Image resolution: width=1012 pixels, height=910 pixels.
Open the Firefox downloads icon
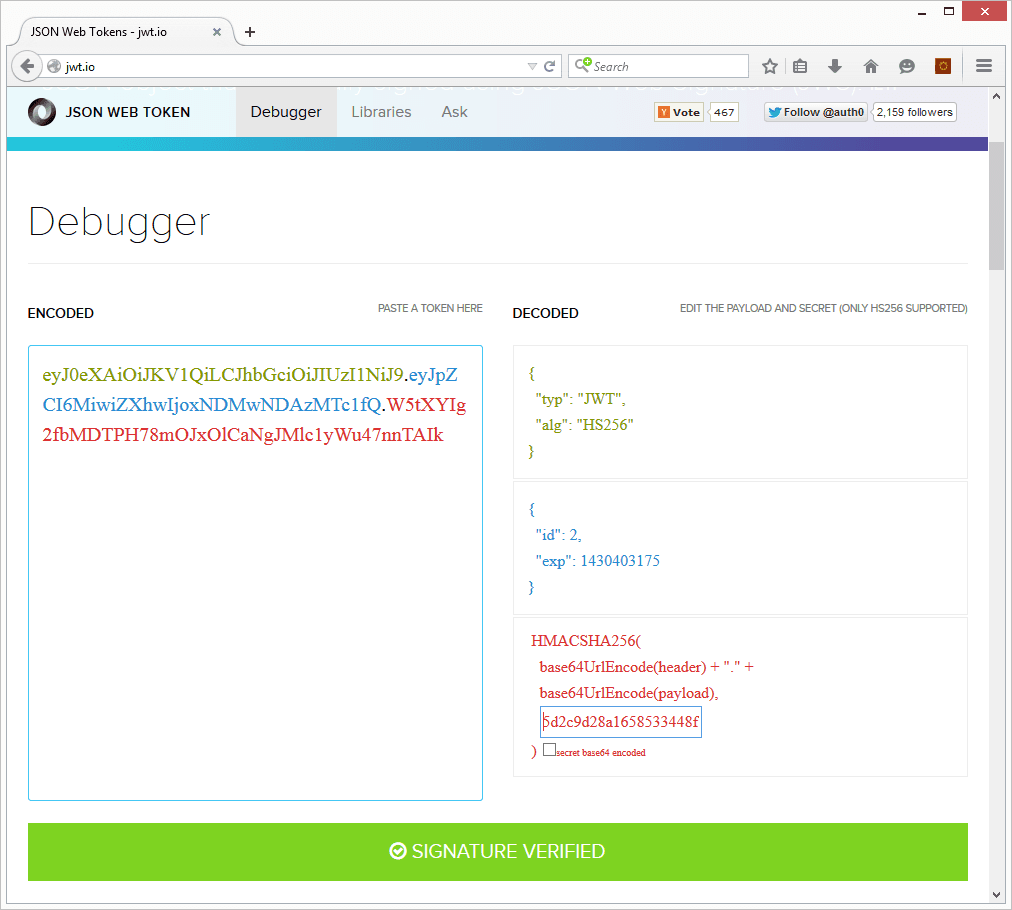(834, 65)
